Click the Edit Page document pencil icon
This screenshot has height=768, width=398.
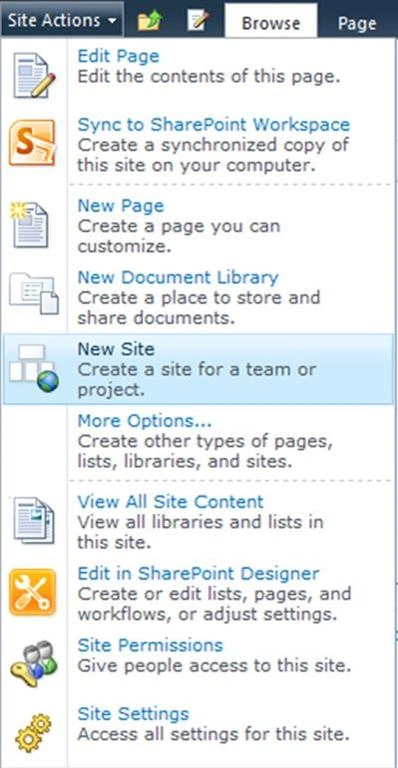(x=33, y=76)
